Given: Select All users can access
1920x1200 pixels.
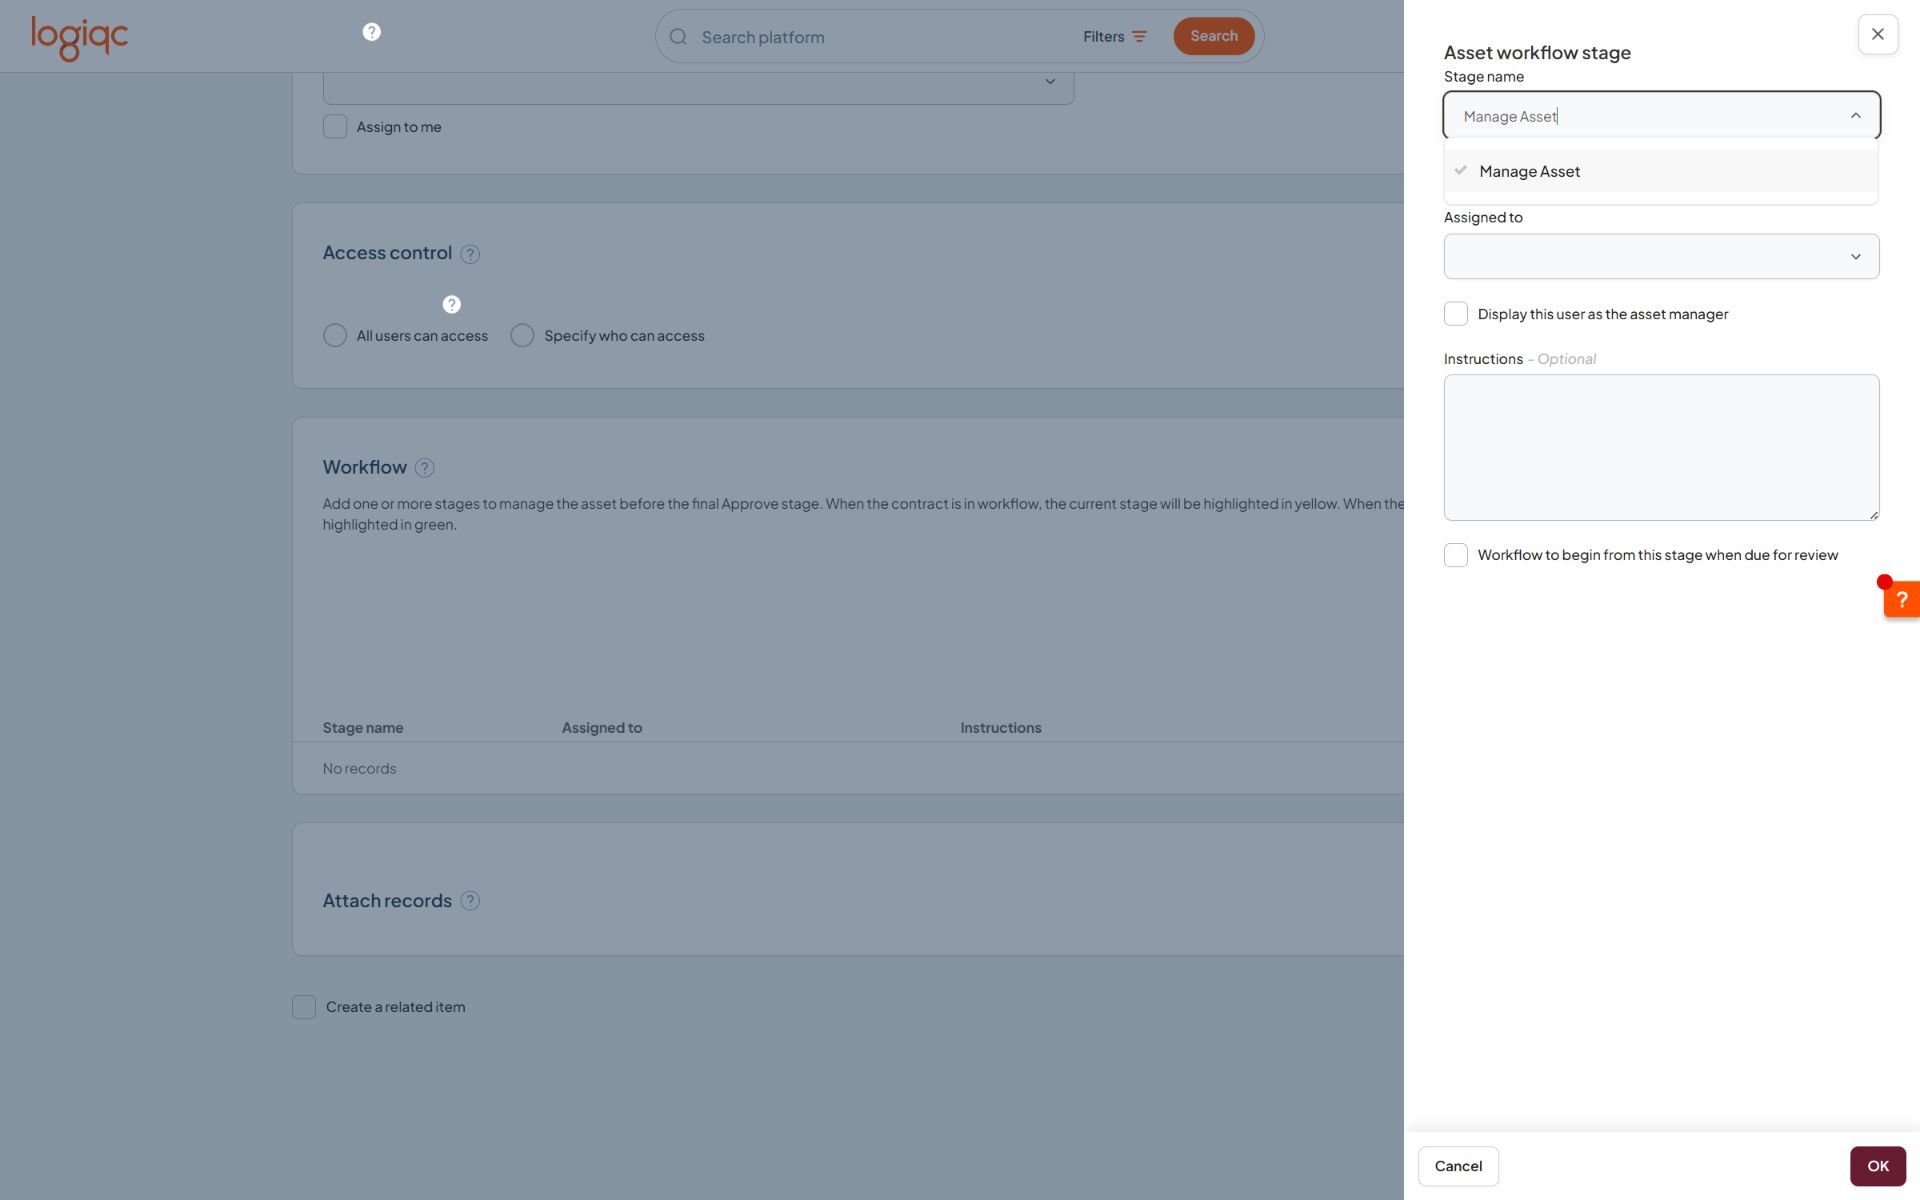Looking at the screenshot, I should (x=335, y=335).
